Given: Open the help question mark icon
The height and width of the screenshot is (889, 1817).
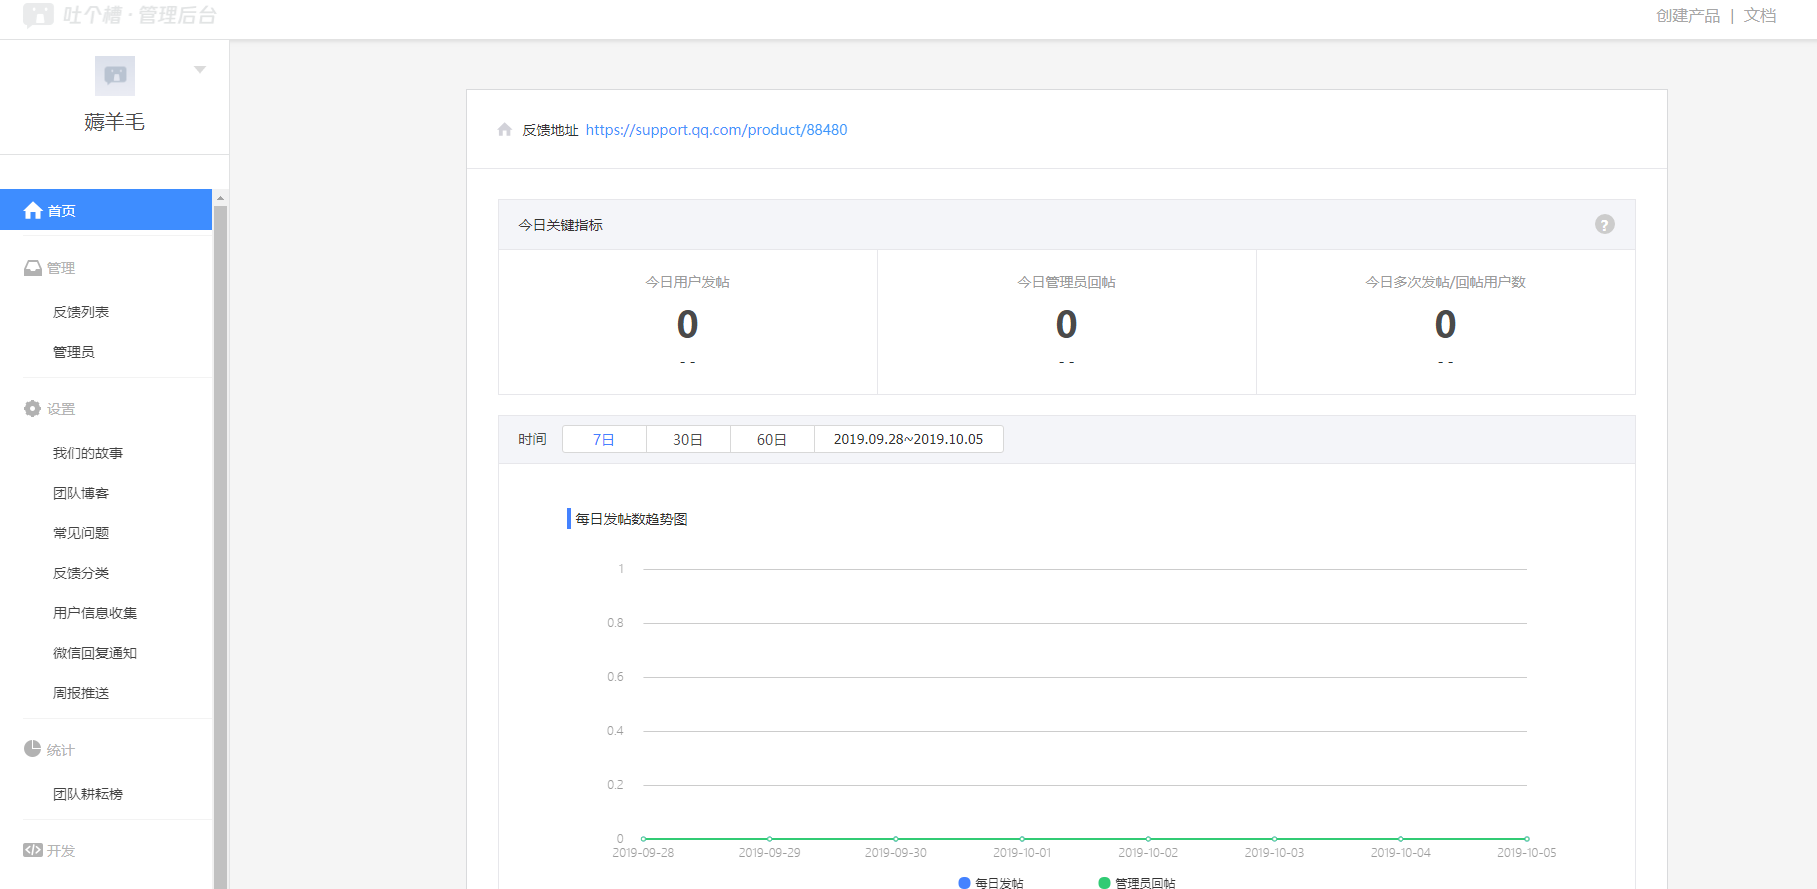Looking at the screenshot, I should [1604, 225].
